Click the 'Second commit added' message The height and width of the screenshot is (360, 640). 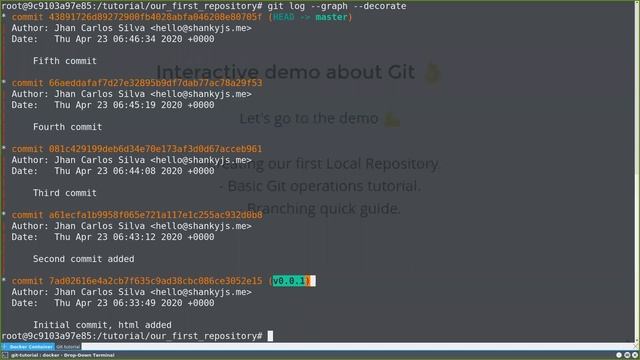[83, 259]
